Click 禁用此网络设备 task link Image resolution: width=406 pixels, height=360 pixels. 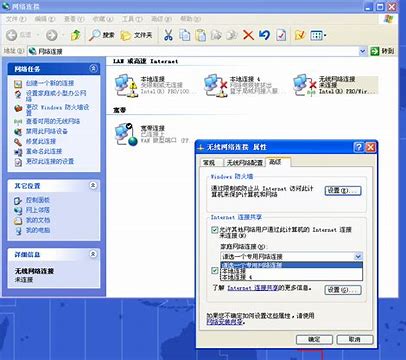pyautogui.click(x=47, y=131)
